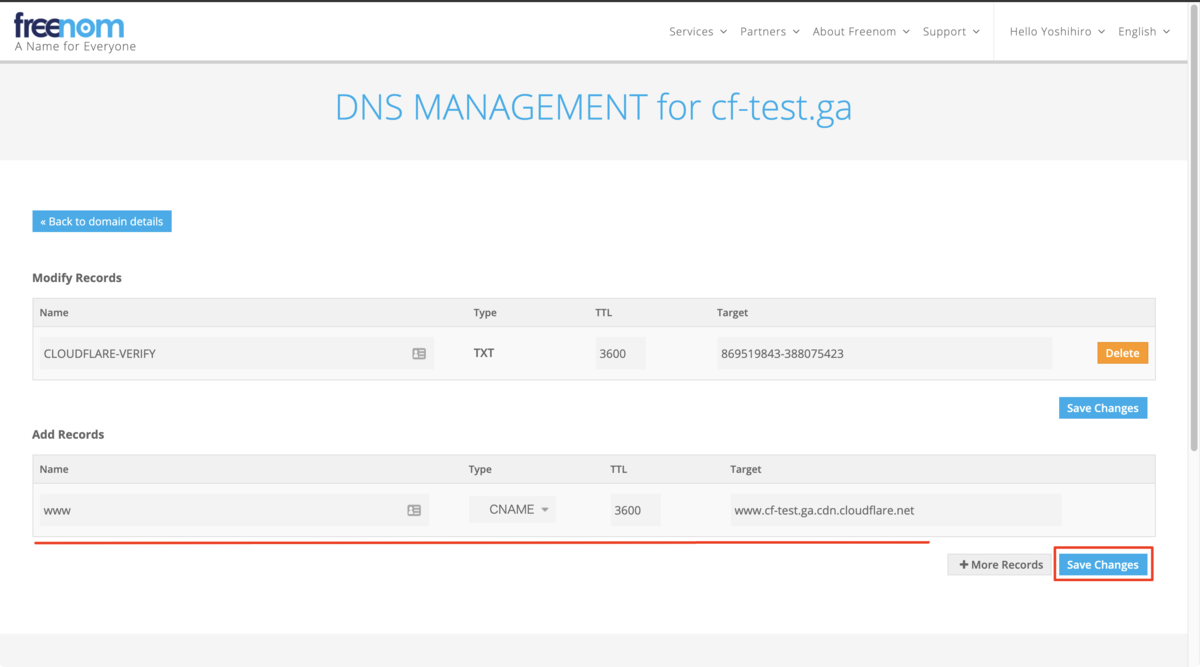Open the English language dropdown
This screenshot has width=1200, height=667.
click(x=1144, y=31)
